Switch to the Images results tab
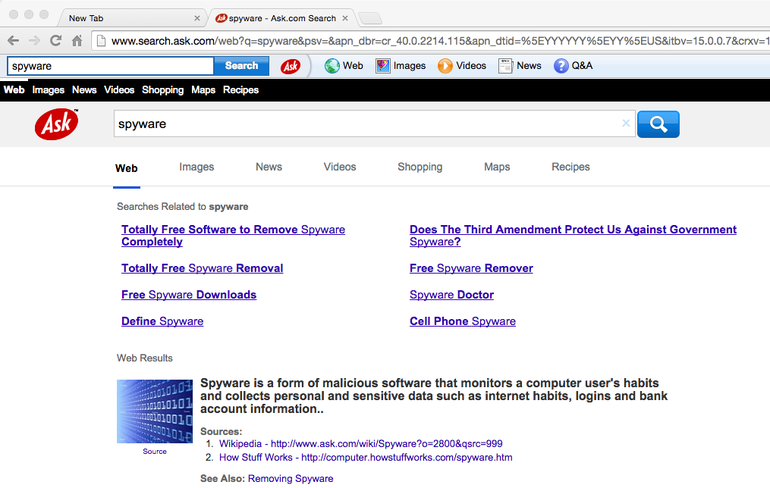This screenshot has width=770, height=488. (196, 167)
